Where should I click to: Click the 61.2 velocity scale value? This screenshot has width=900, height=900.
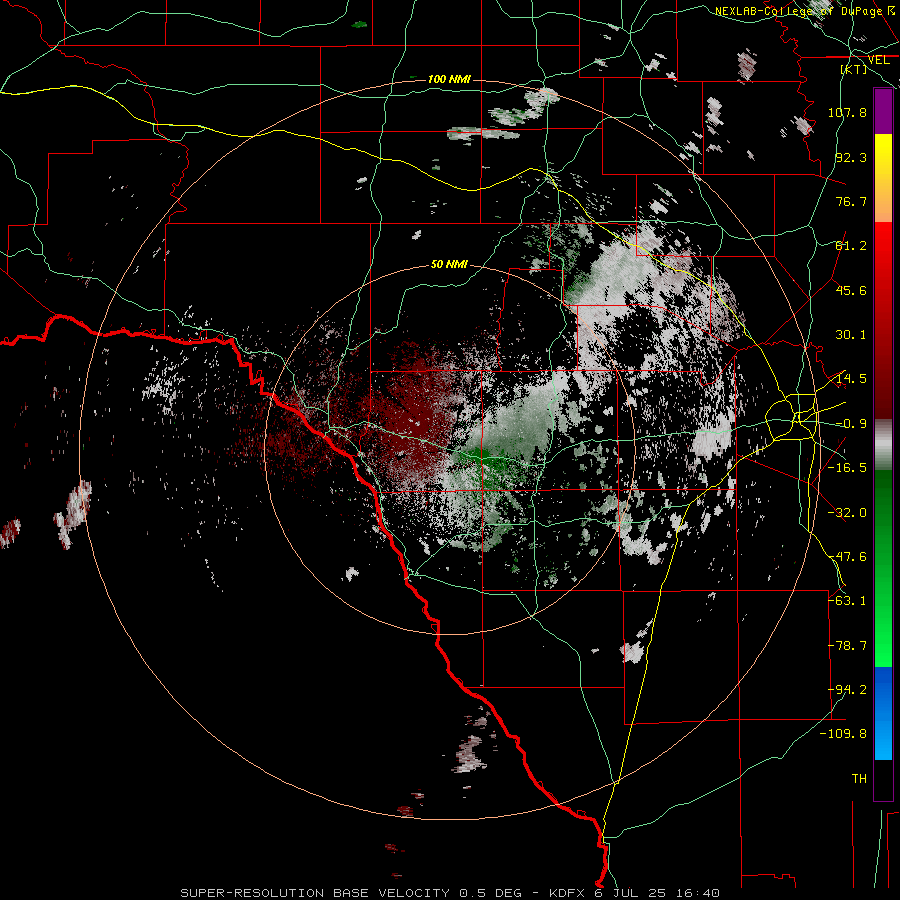click(x=851, y=246)
